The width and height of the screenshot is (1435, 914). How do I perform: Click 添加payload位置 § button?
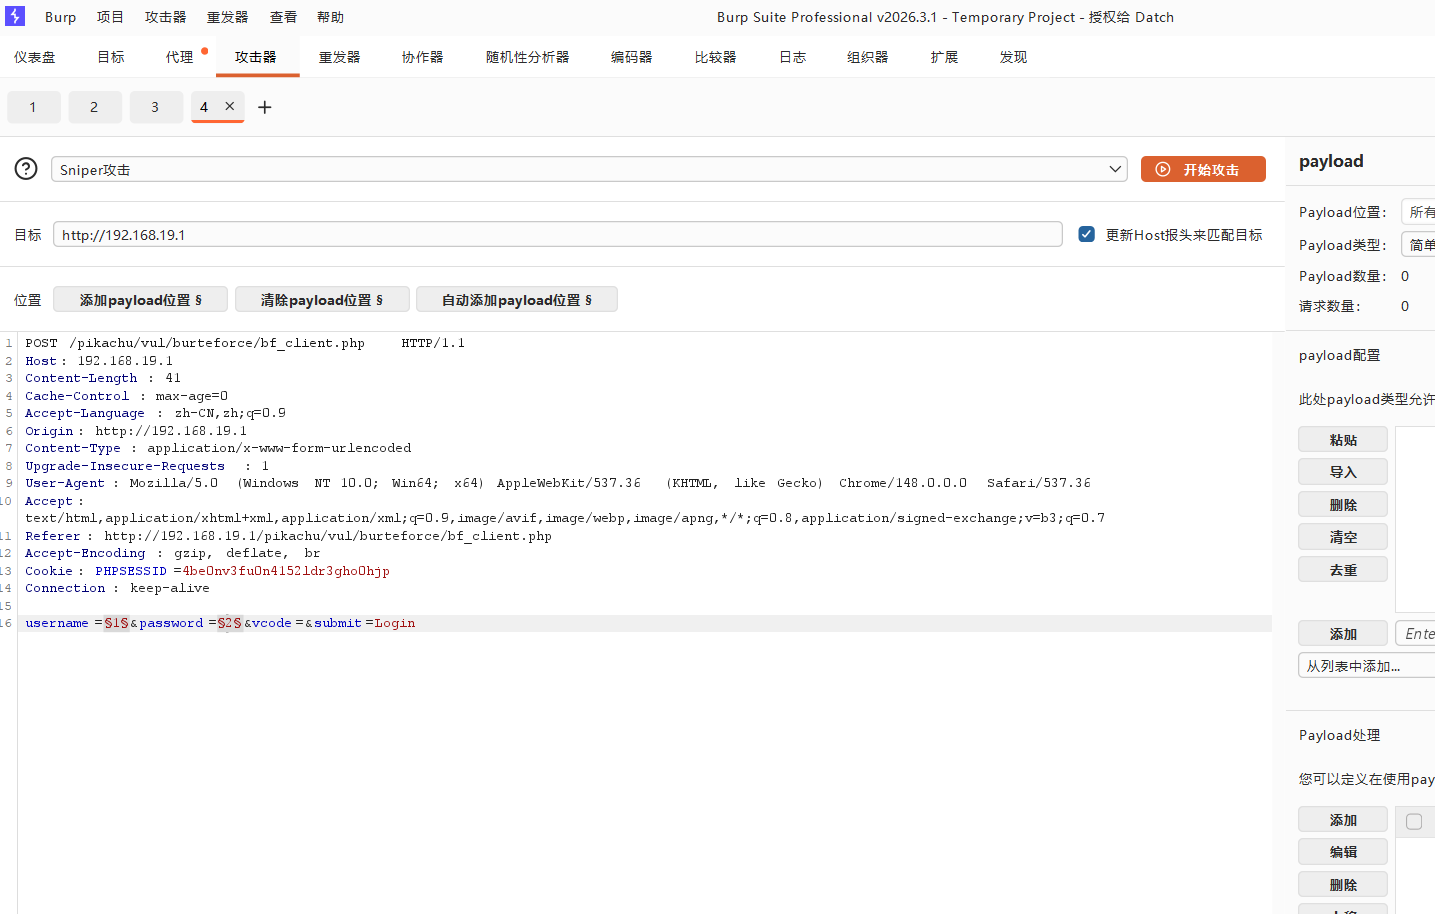140,299
